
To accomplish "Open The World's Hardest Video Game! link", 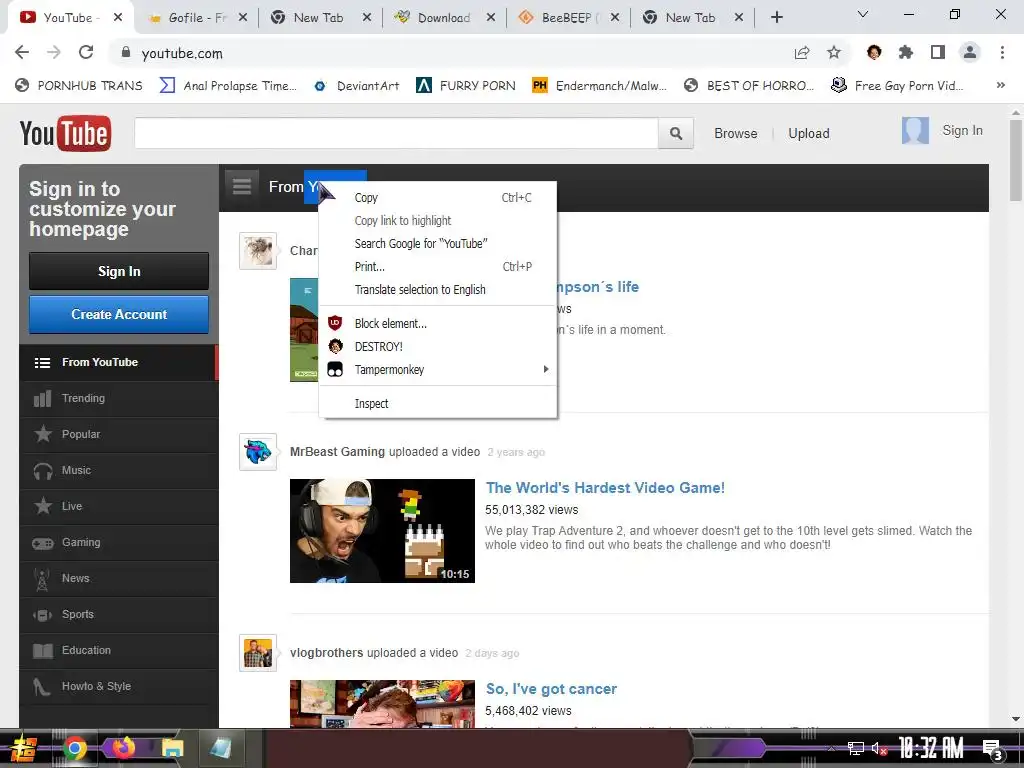I will click(x=605, y=488).
